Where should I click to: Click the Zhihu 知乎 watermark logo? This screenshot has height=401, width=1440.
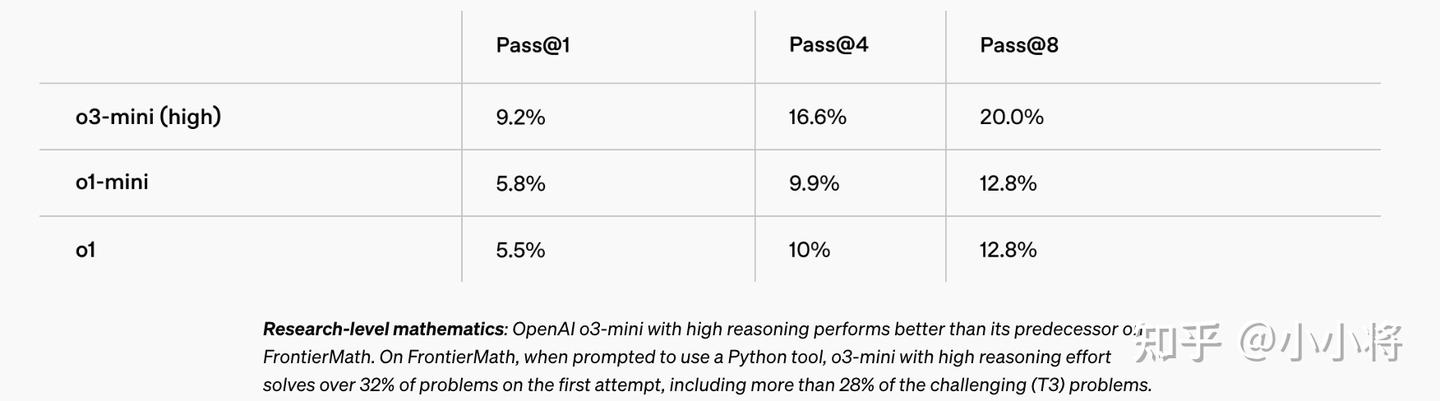click(1178, 342)
